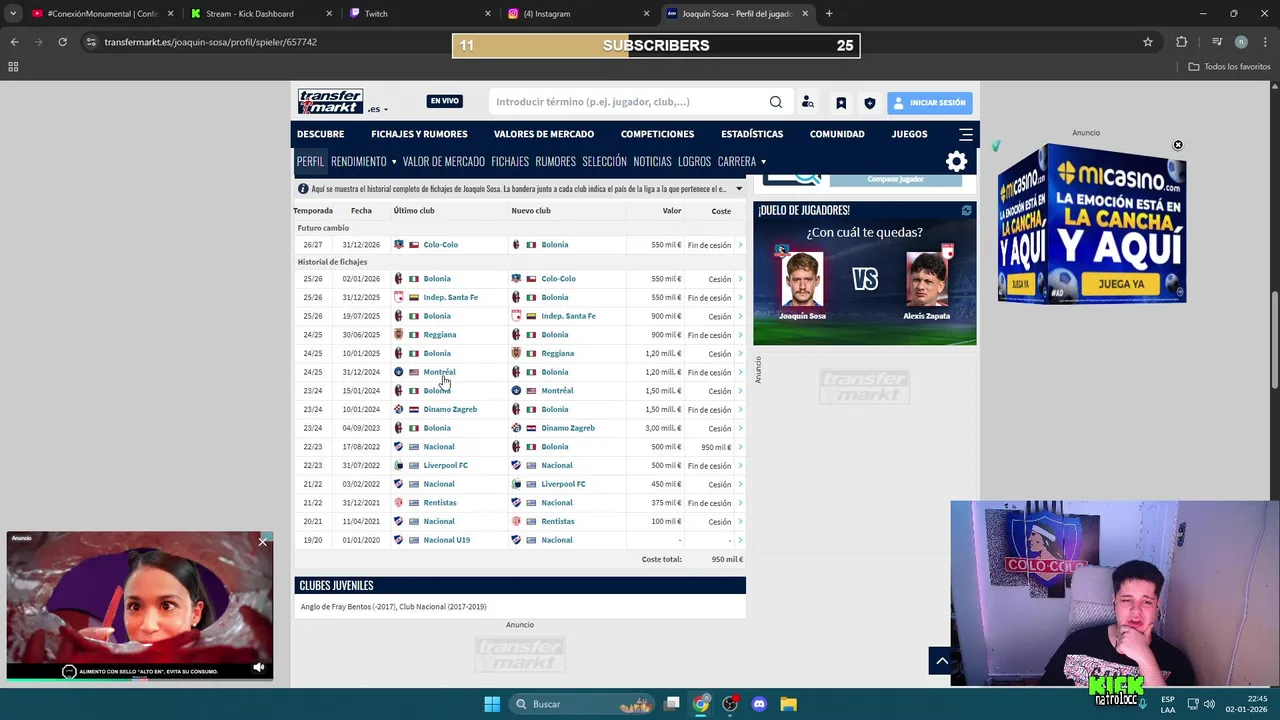1280x720 pixels.
Task: Click the refresh icon in Duelo de Jugadores
Action: [x=966, y=210]
